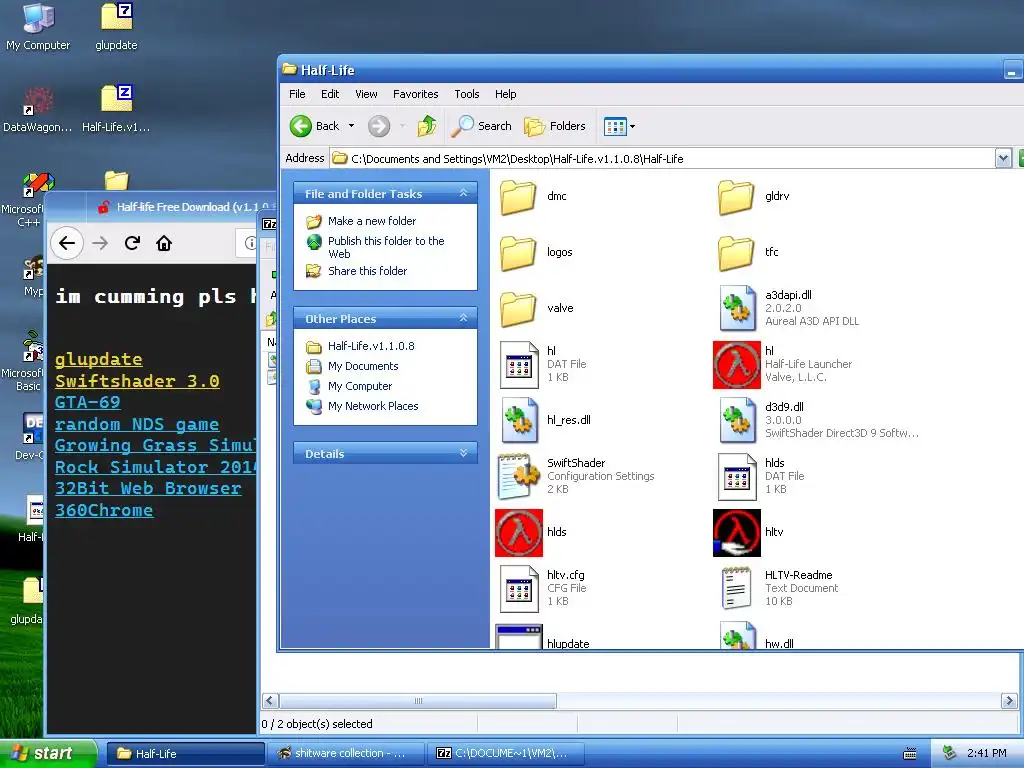Collapse the File and Folder Tasks panel
This screenshot has width=1024, height=768.
click(463, 193)
